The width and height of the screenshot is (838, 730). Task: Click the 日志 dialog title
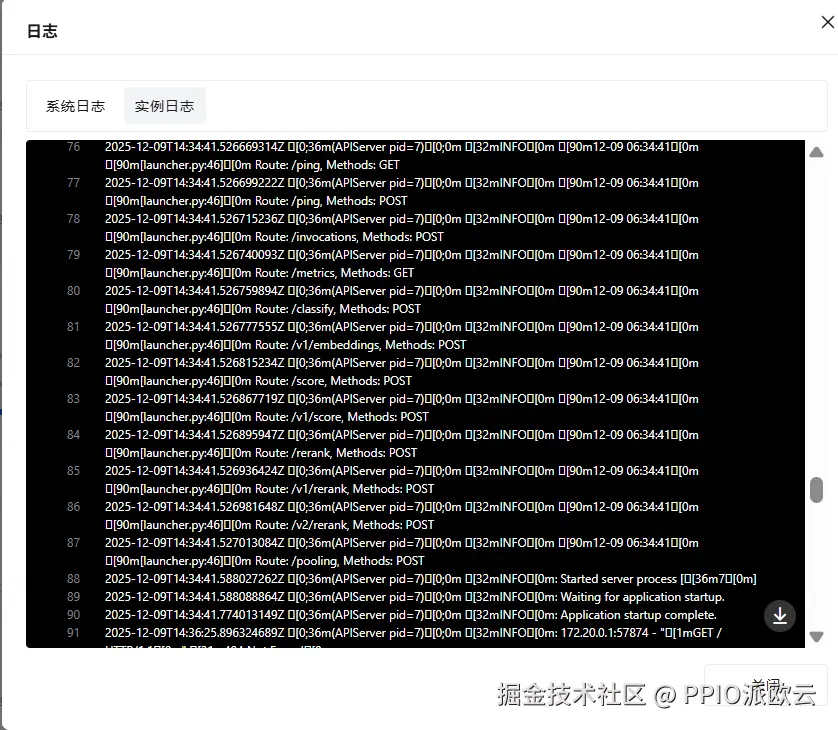click(x=42, y=31)
